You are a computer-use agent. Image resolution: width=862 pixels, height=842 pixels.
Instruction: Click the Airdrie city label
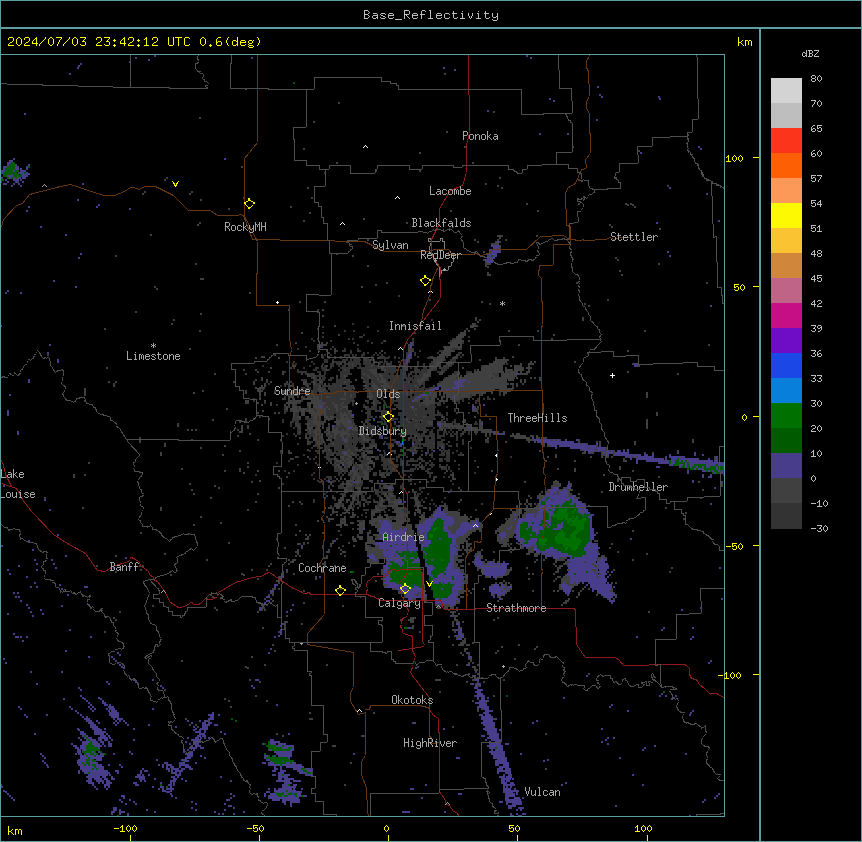click(403, 537)
